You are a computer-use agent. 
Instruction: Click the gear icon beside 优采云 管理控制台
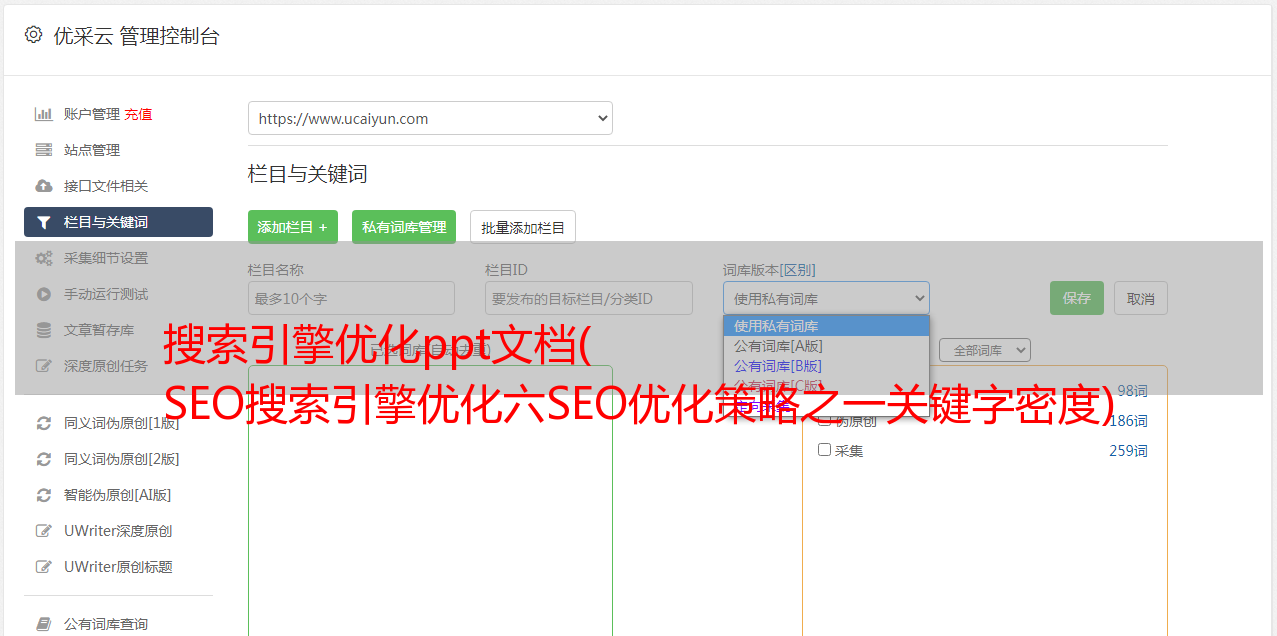point(33,35)
